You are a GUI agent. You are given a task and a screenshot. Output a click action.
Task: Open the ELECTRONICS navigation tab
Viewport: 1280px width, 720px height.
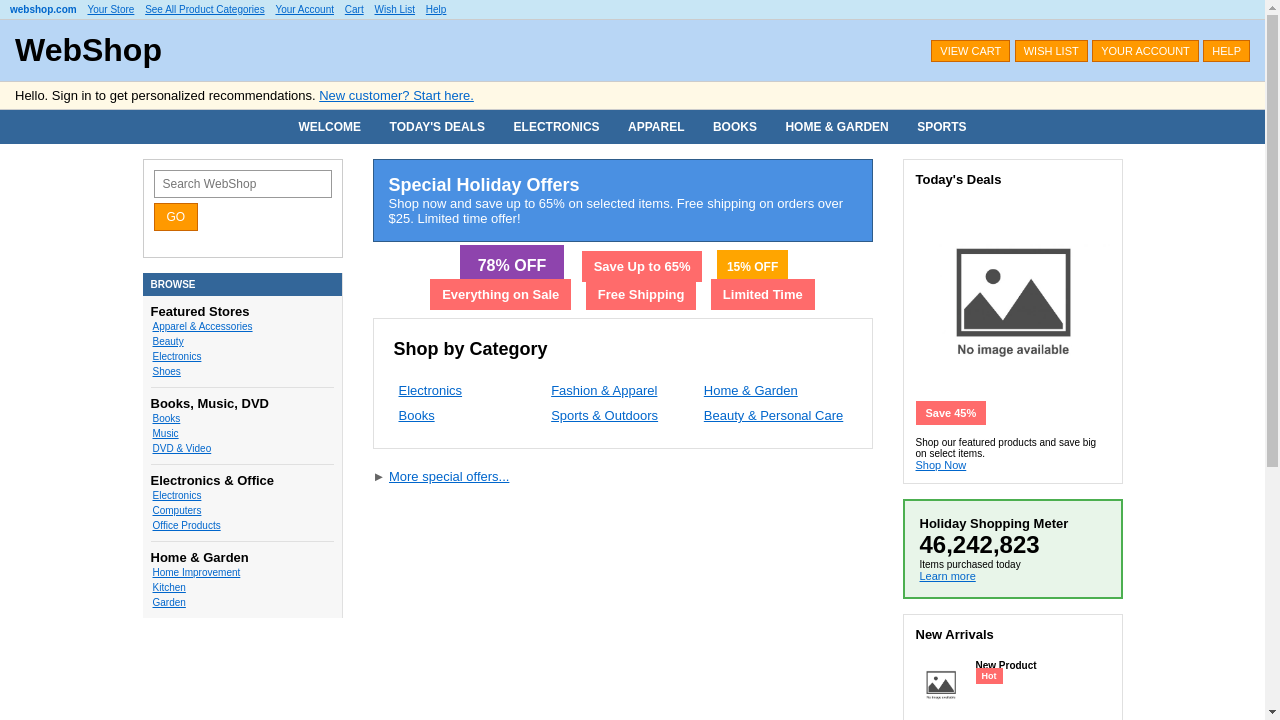click(x=556, y=126)
